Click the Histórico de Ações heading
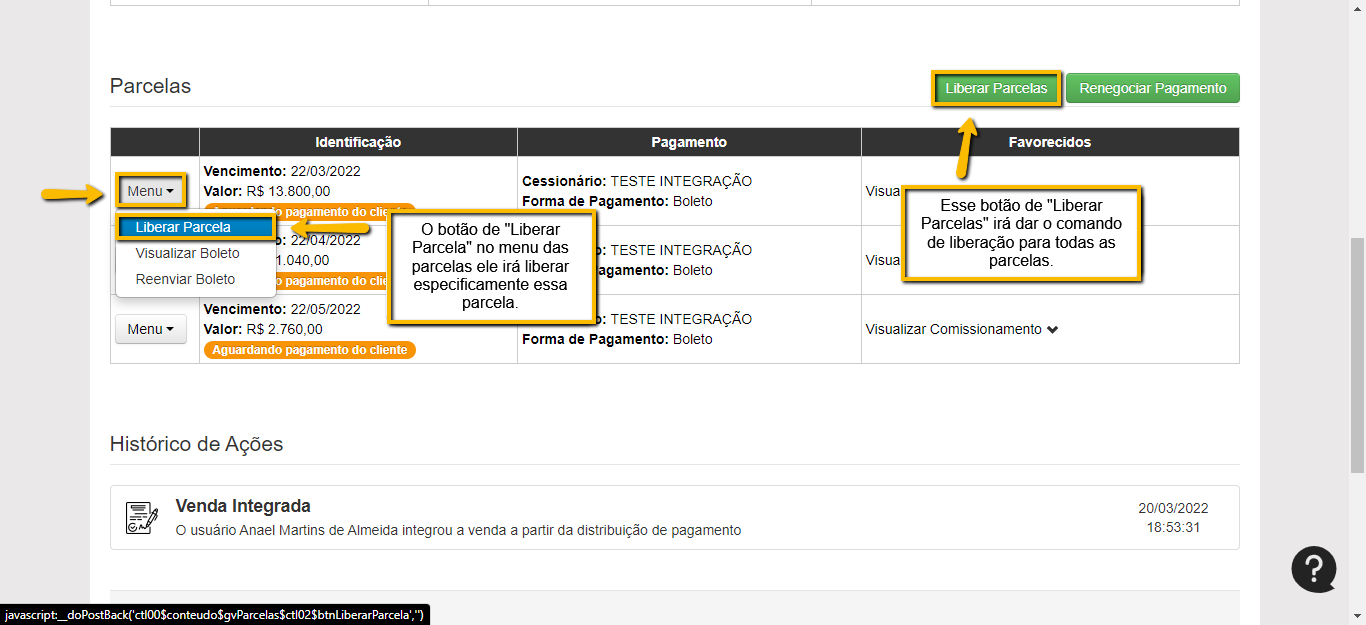Screen dimensions: 1366x625 coord(196,444)
